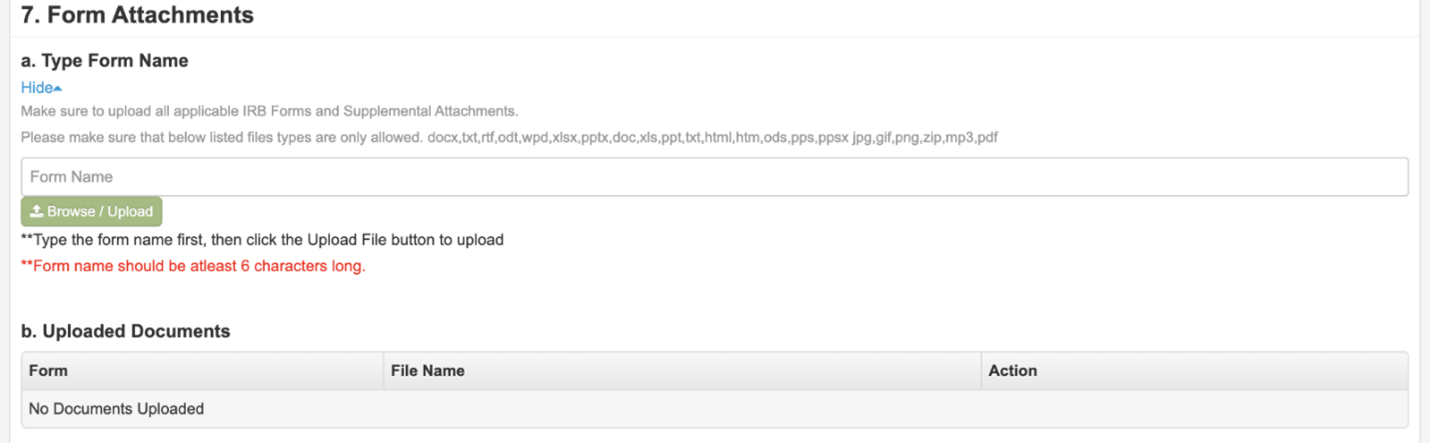The image size is (1430, 443).
Task: Click the Form Name placeholder text
Action: point(71,177)
